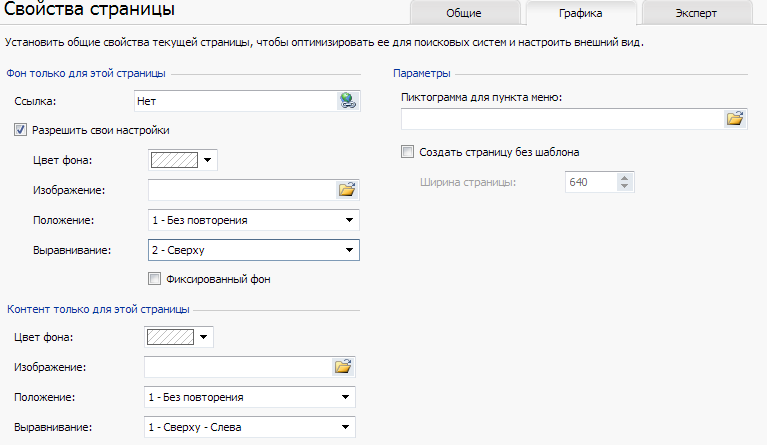Open folder icon for content Изображение field
Image resolution: width=767 pixels, height=445 pixels.
[x=343, y=367]
